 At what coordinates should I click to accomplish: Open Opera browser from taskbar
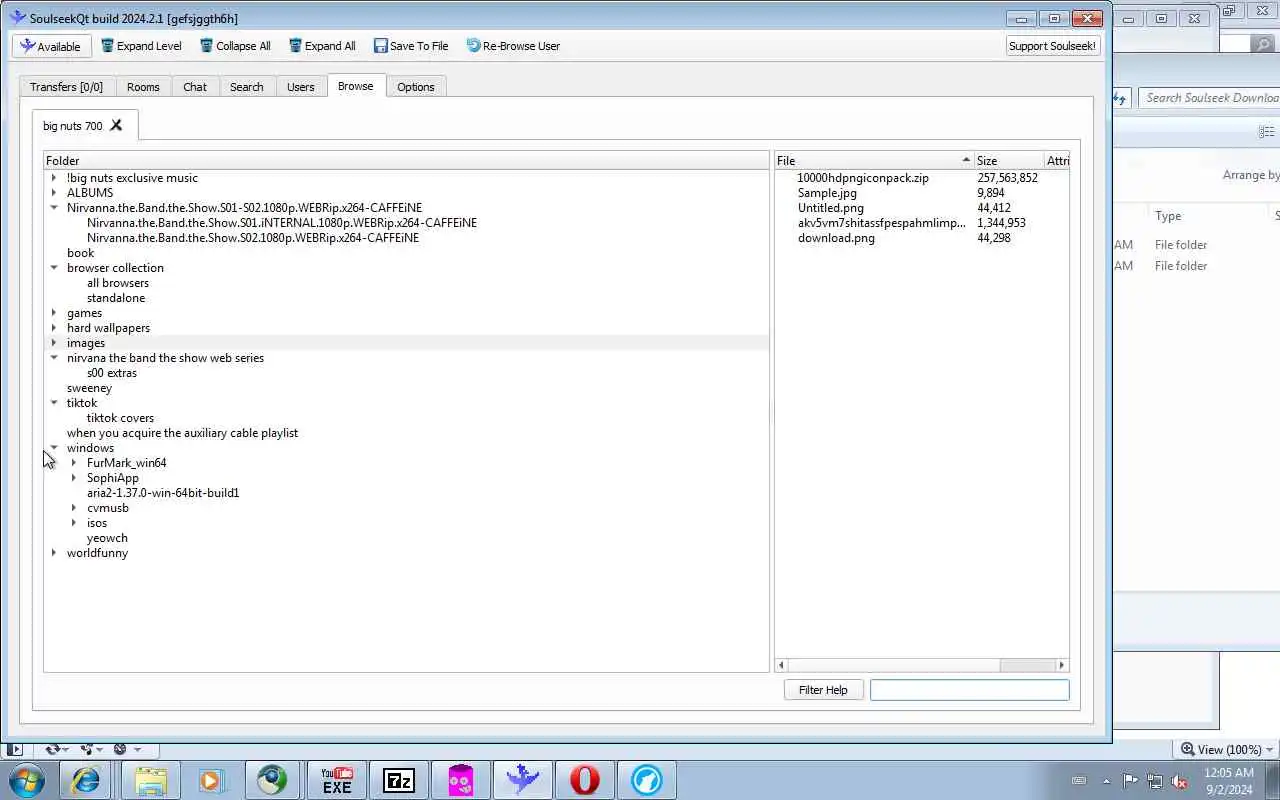point(585,780)
